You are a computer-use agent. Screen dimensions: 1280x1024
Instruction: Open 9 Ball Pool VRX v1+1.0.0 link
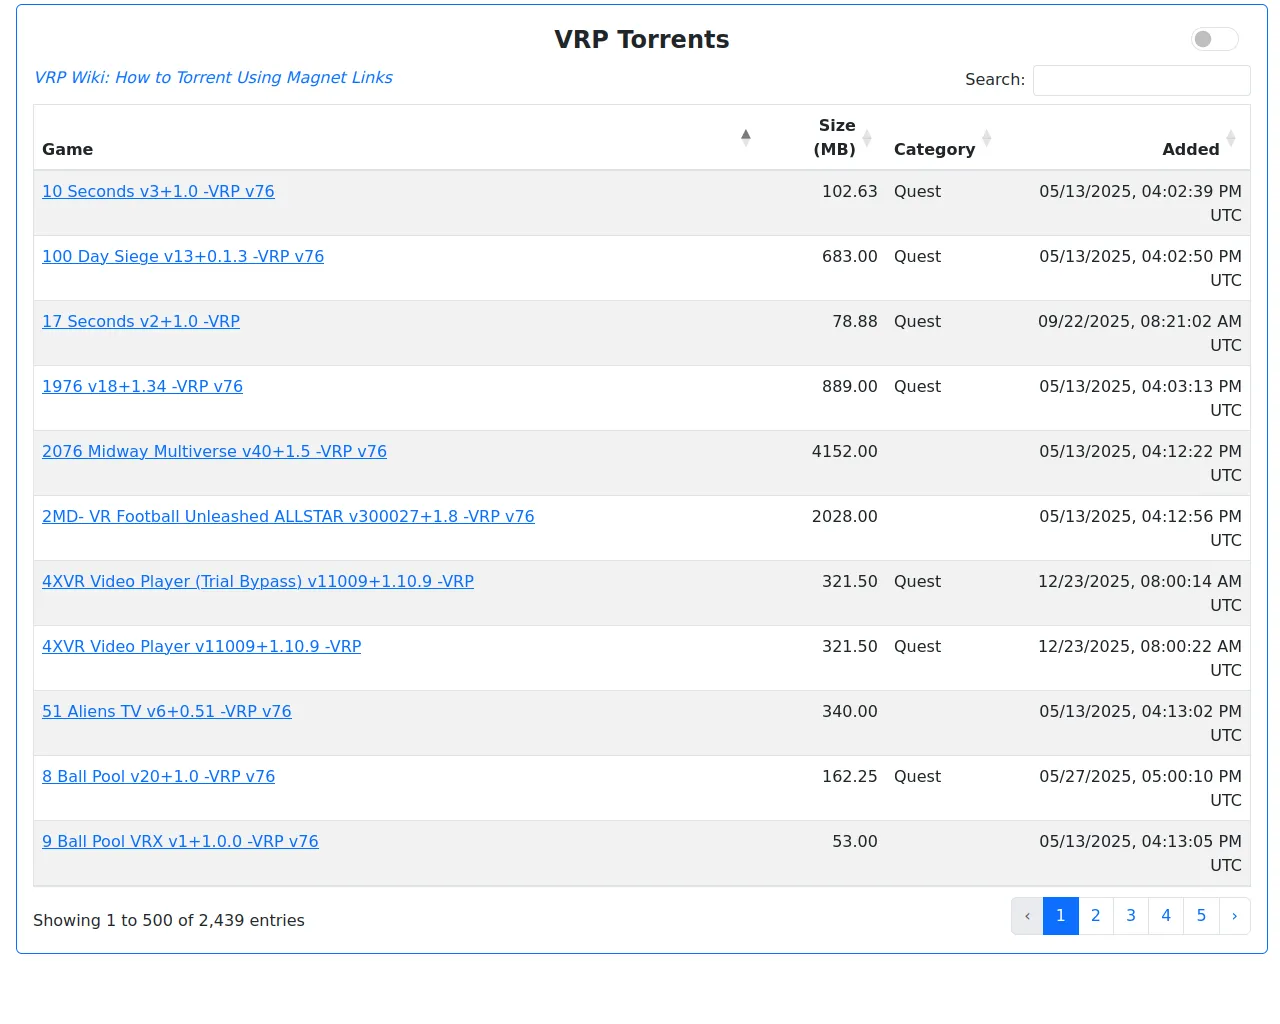pyautogui.click(x=180, y=841)
